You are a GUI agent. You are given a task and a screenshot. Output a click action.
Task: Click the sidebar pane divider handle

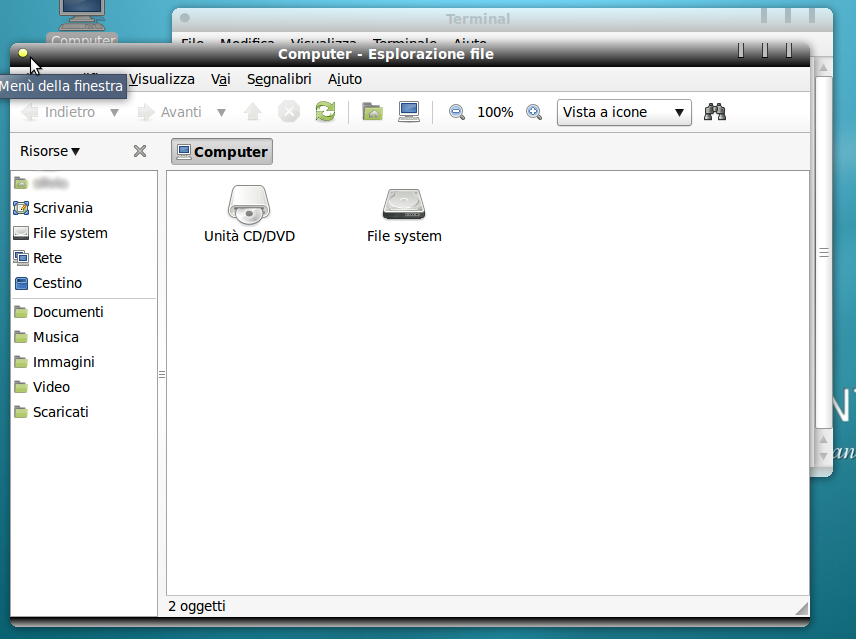click(x=162, y=375)
